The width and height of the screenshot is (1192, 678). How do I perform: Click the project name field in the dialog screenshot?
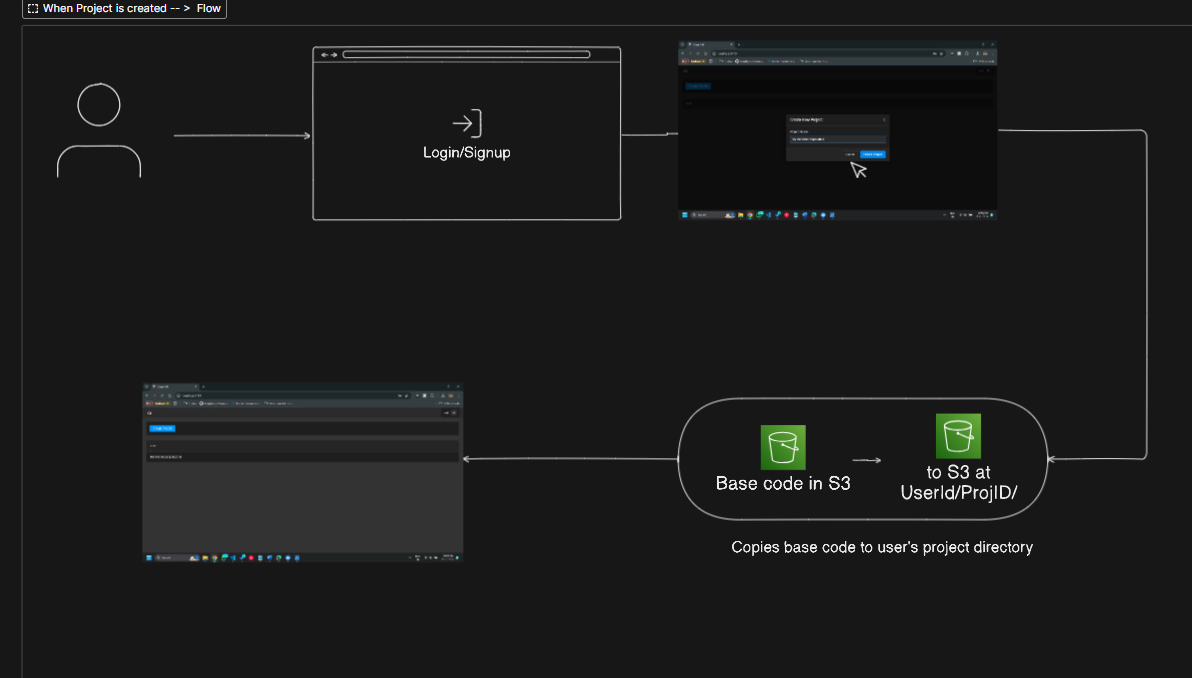837,139
